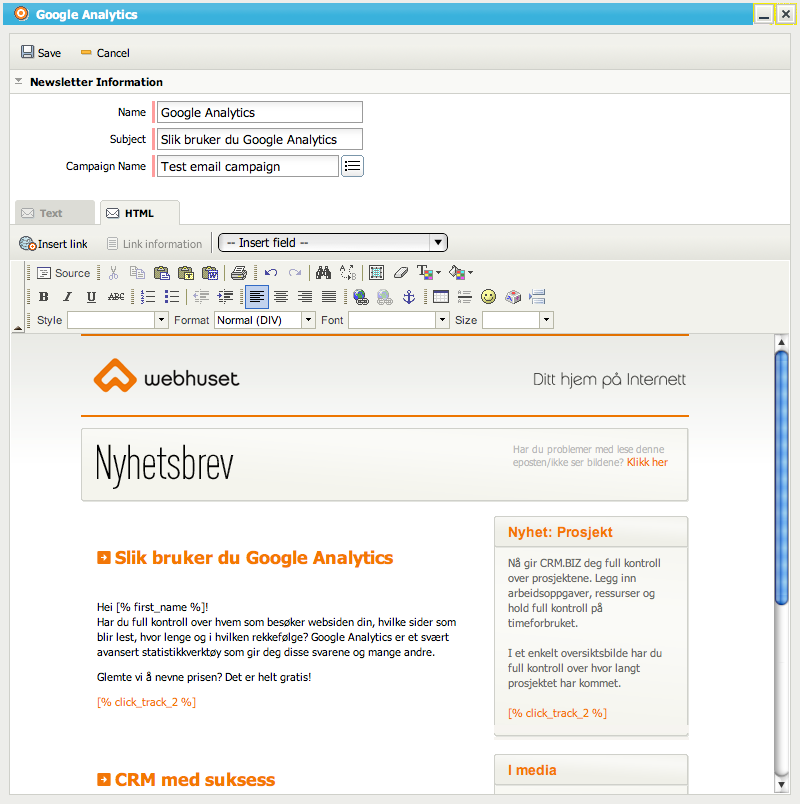Click the Insert Horizontal Line icon

pyautogui.click(x=465, y=297)
